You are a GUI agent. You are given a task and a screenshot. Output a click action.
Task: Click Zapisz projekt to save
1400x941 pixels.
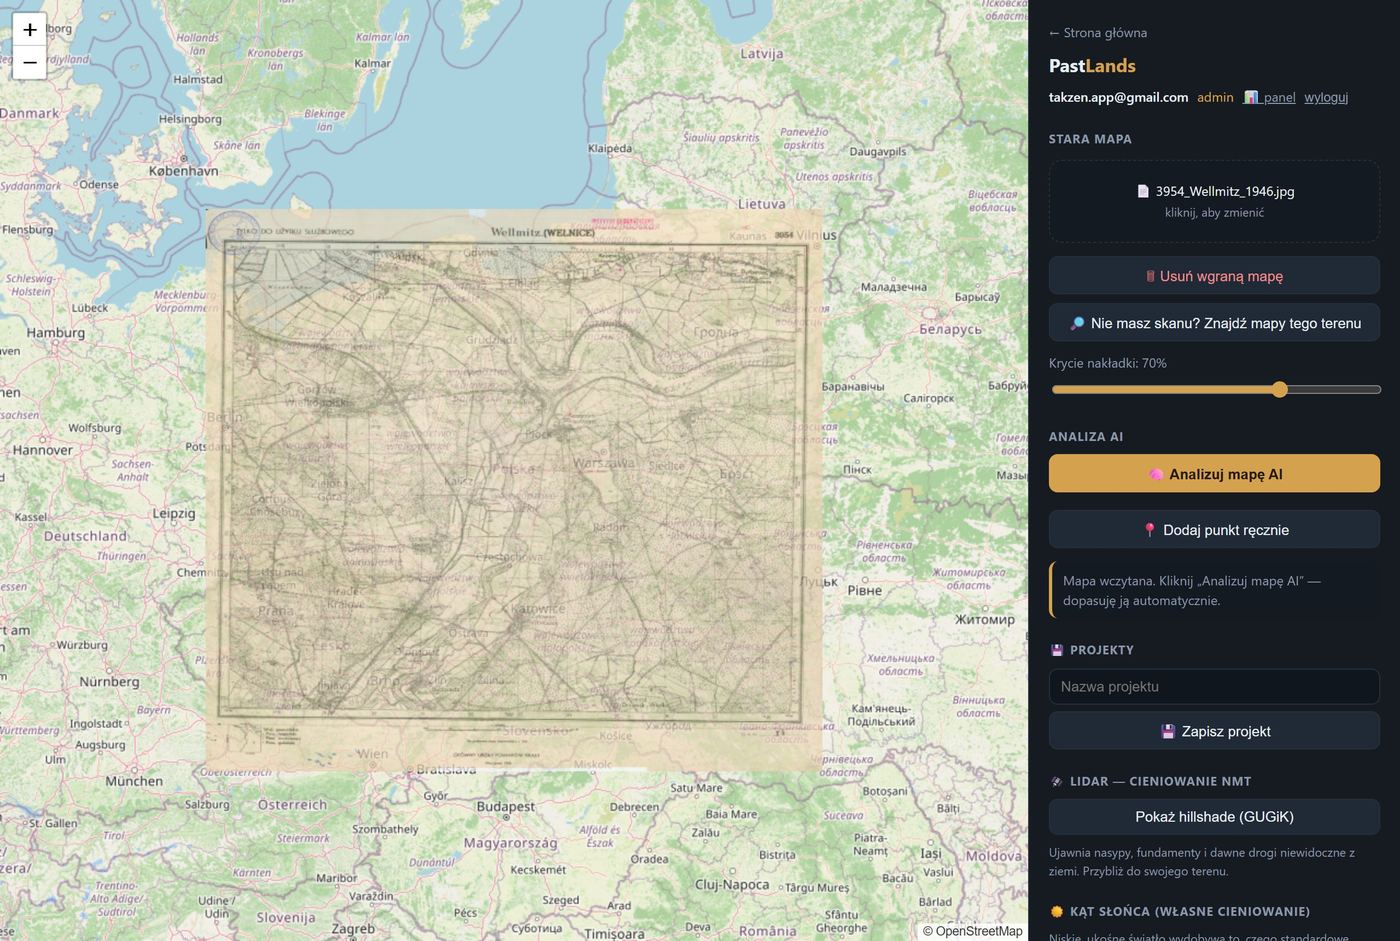1214,731
